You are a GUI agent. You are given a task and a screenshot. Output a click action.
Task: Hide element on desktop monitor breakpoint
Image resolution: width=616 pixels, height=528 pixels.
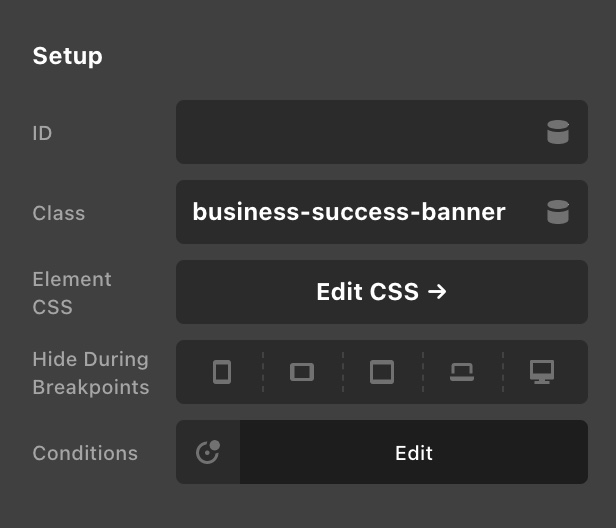point(542,372)
